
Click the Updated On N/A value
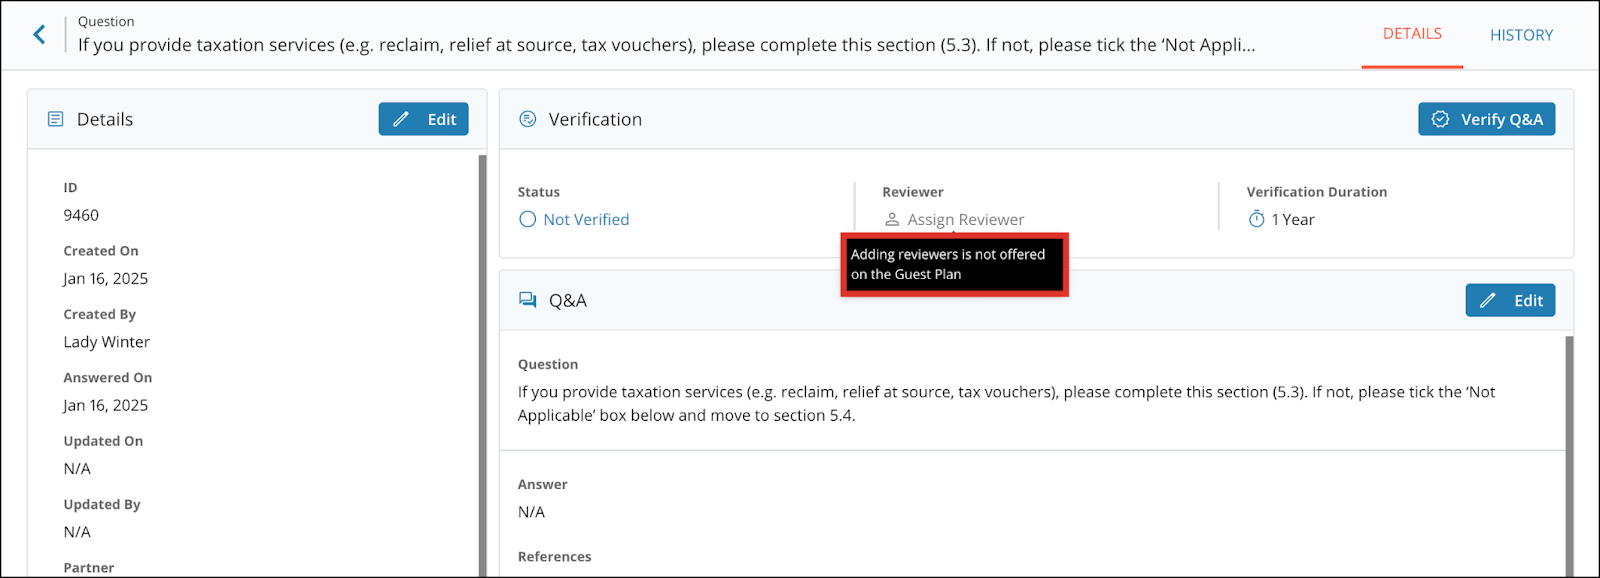click(x=77, y=468)
